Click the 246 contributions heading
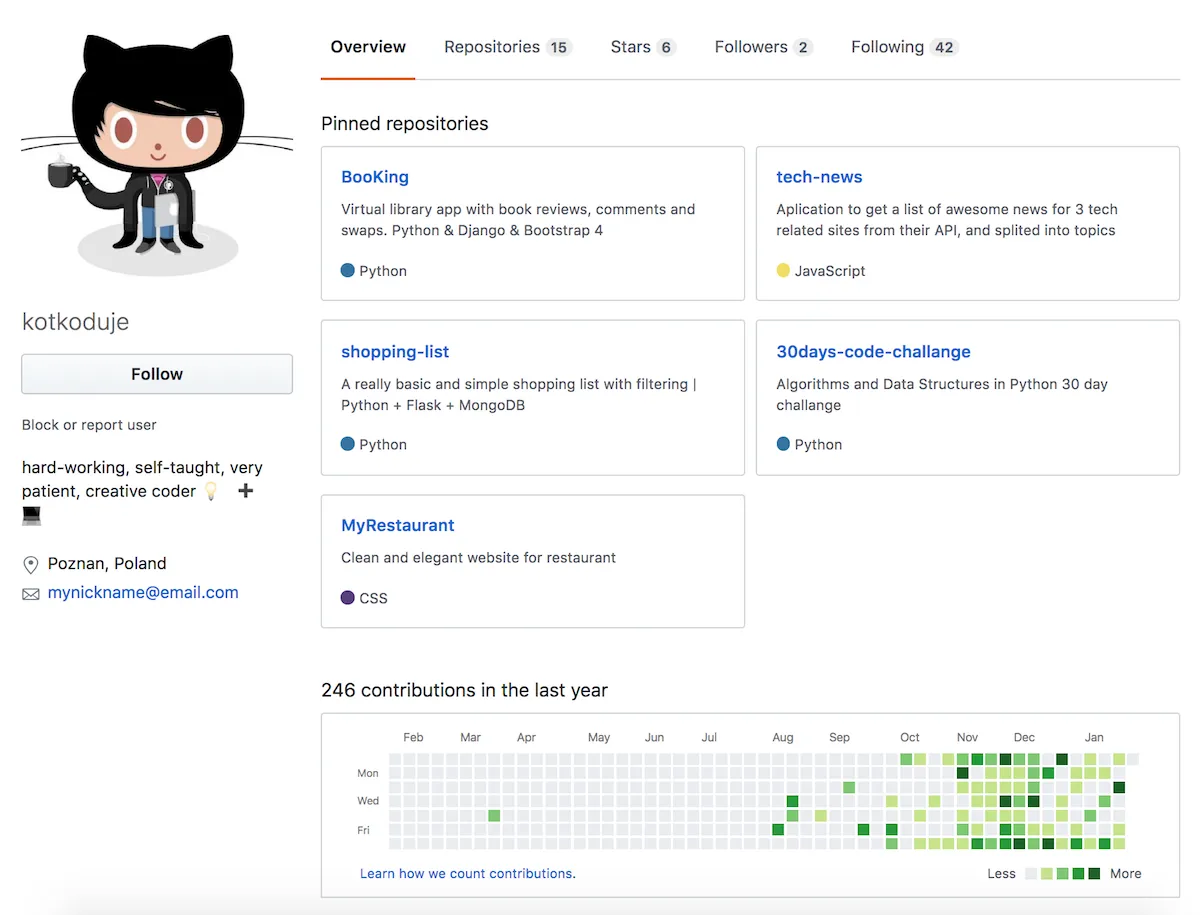 point(464,690)
